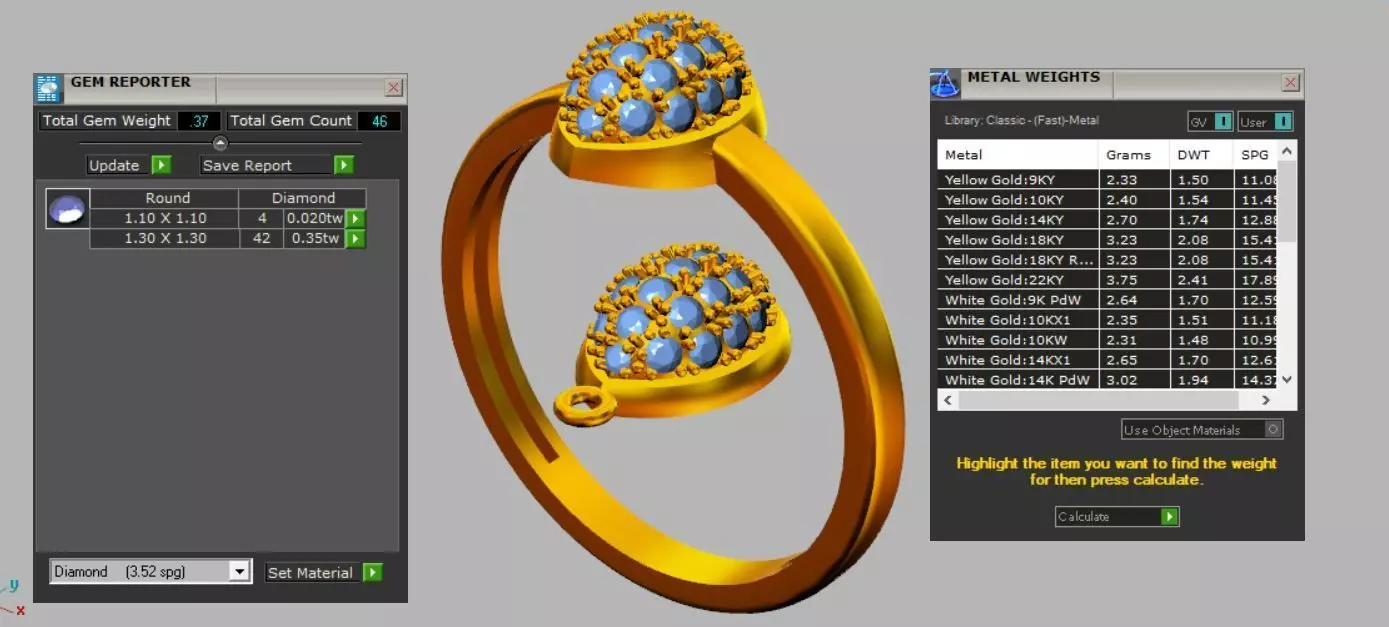Select the White Gold:14K PdW row
Screen dimensions: 1389x627
[x=1108, y=380]
